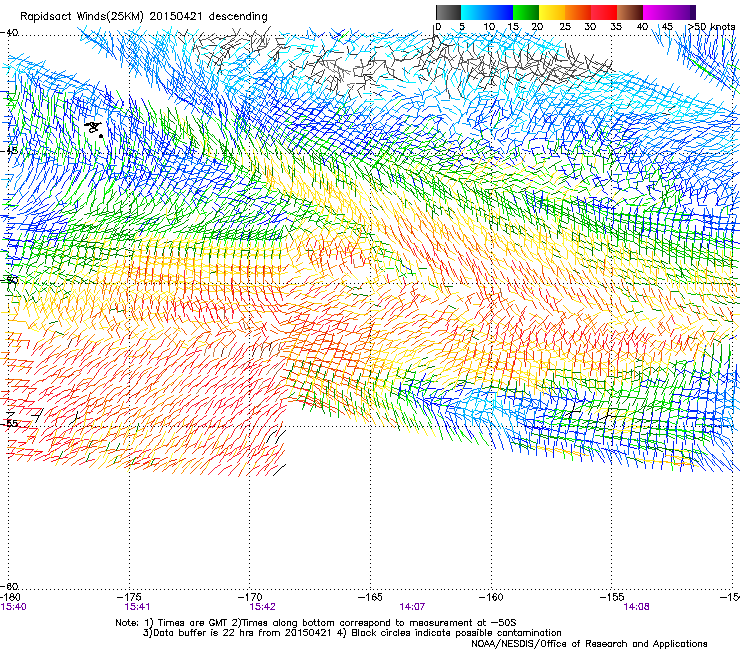
Task: Click the '-165' longitude axis label
Action: pos(370,597)
